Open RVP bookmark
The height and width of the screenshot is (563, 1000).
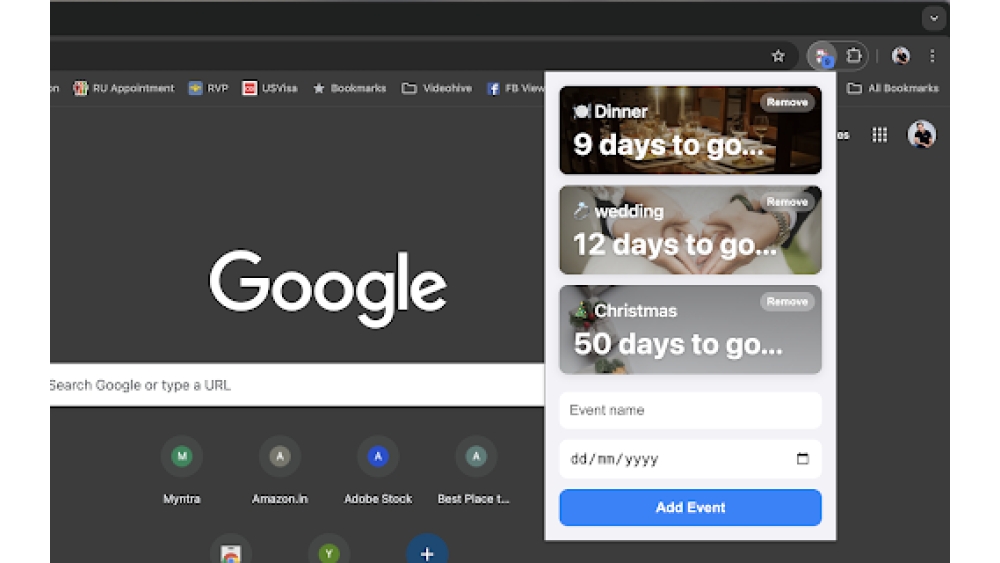coord(209,88)
